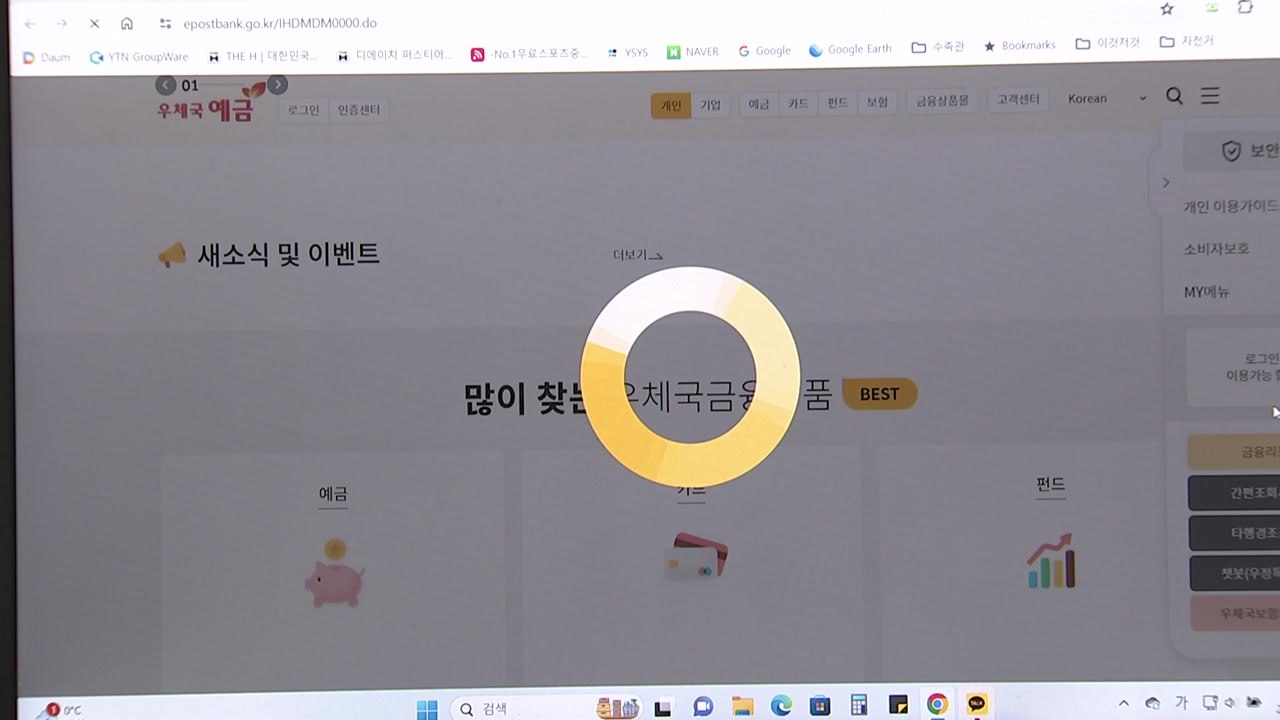
Task: Select the 개인 tab
Action: [670, 105]
